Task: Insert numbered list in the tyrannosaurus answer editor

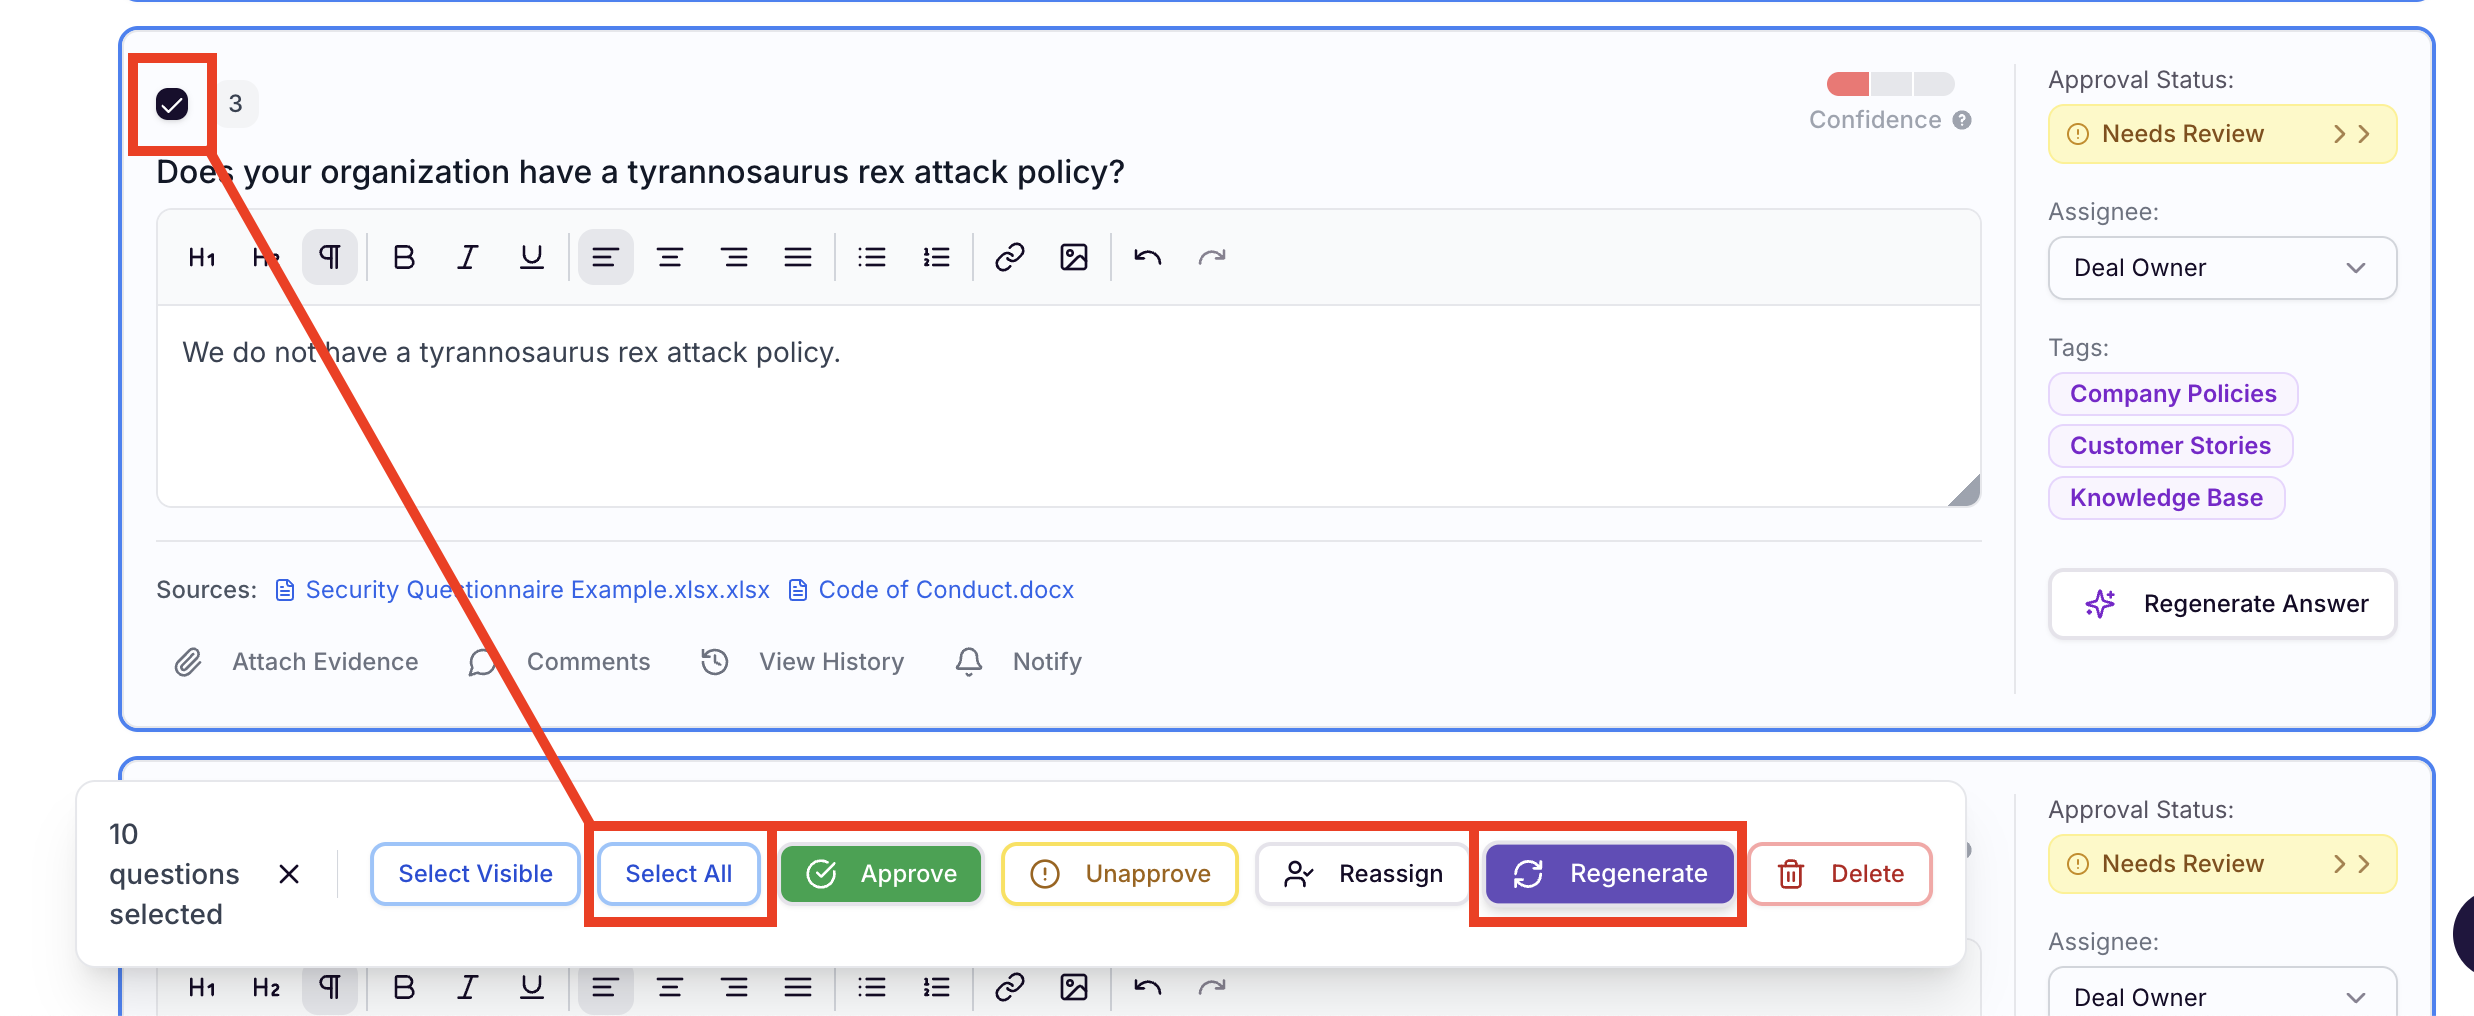Action: (936, 258)
